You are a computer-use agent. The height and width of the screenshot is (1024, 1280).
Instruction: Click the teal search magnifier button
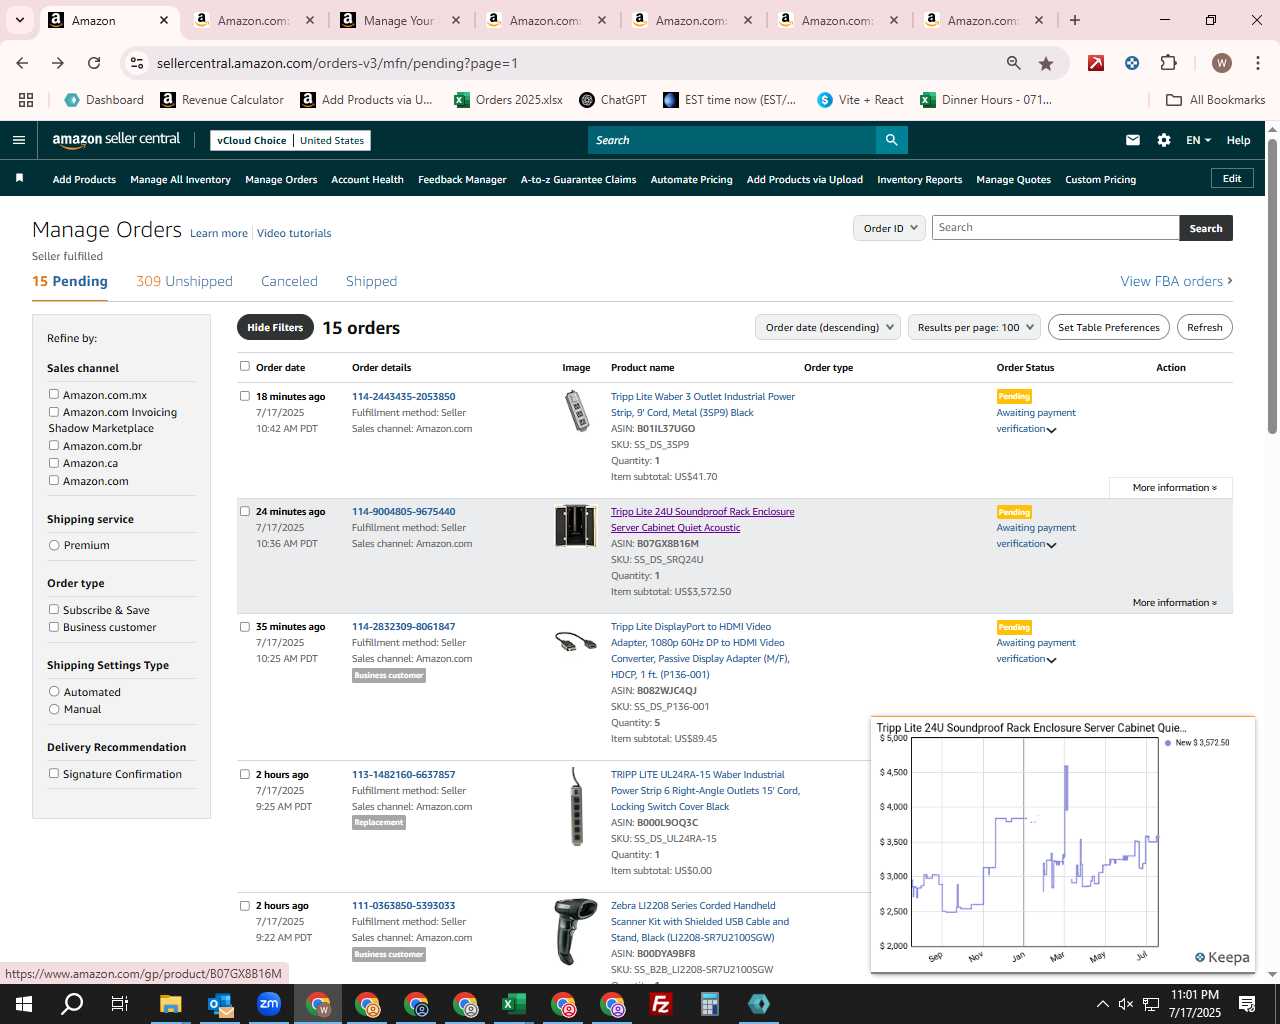[891, 140]
